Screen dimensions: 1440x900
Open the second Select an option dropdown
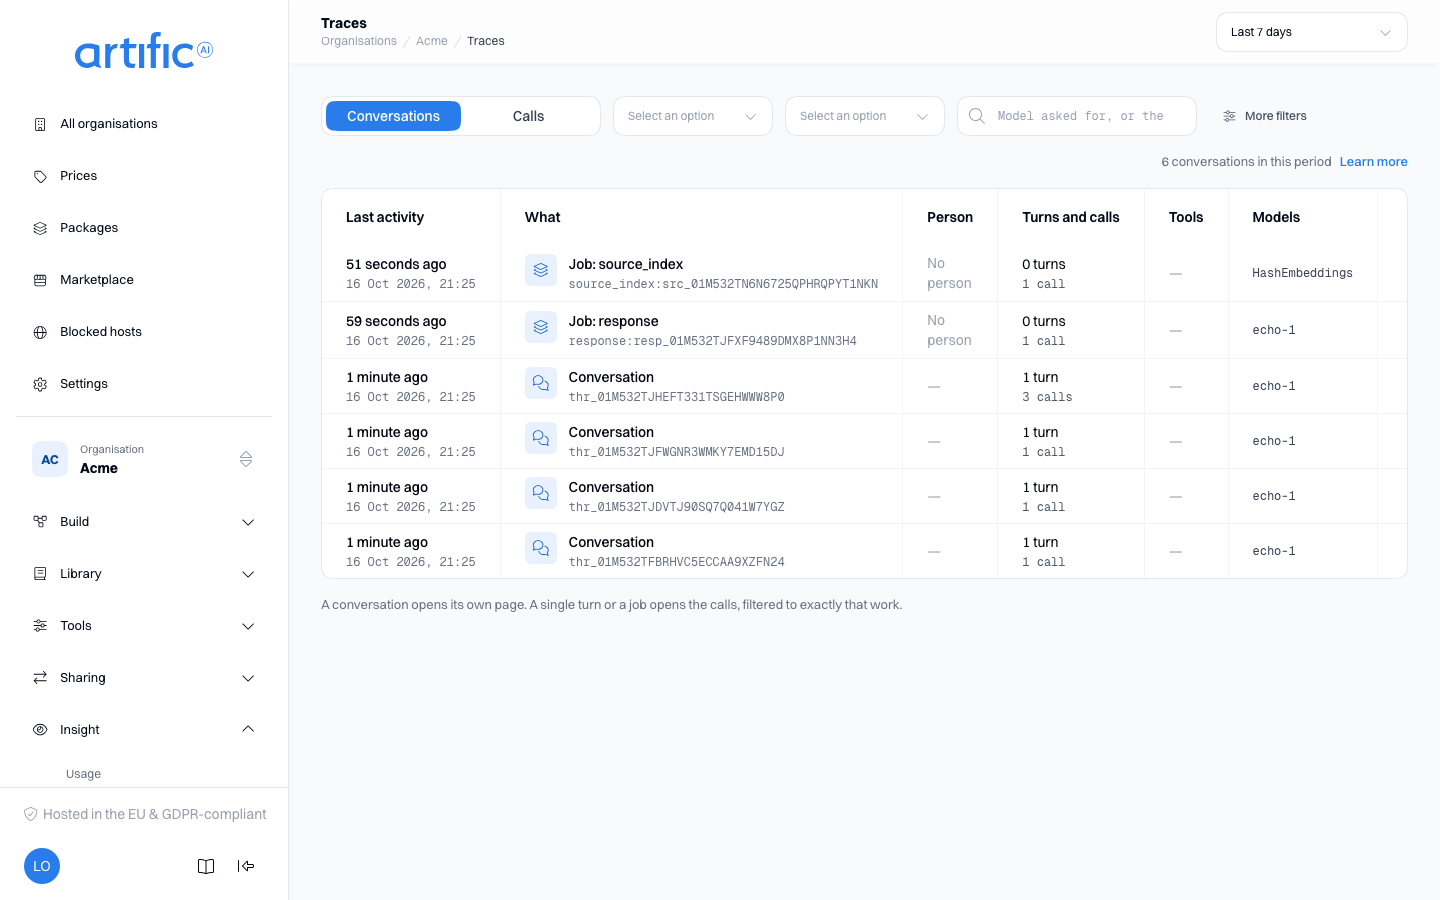click(865, 116)
